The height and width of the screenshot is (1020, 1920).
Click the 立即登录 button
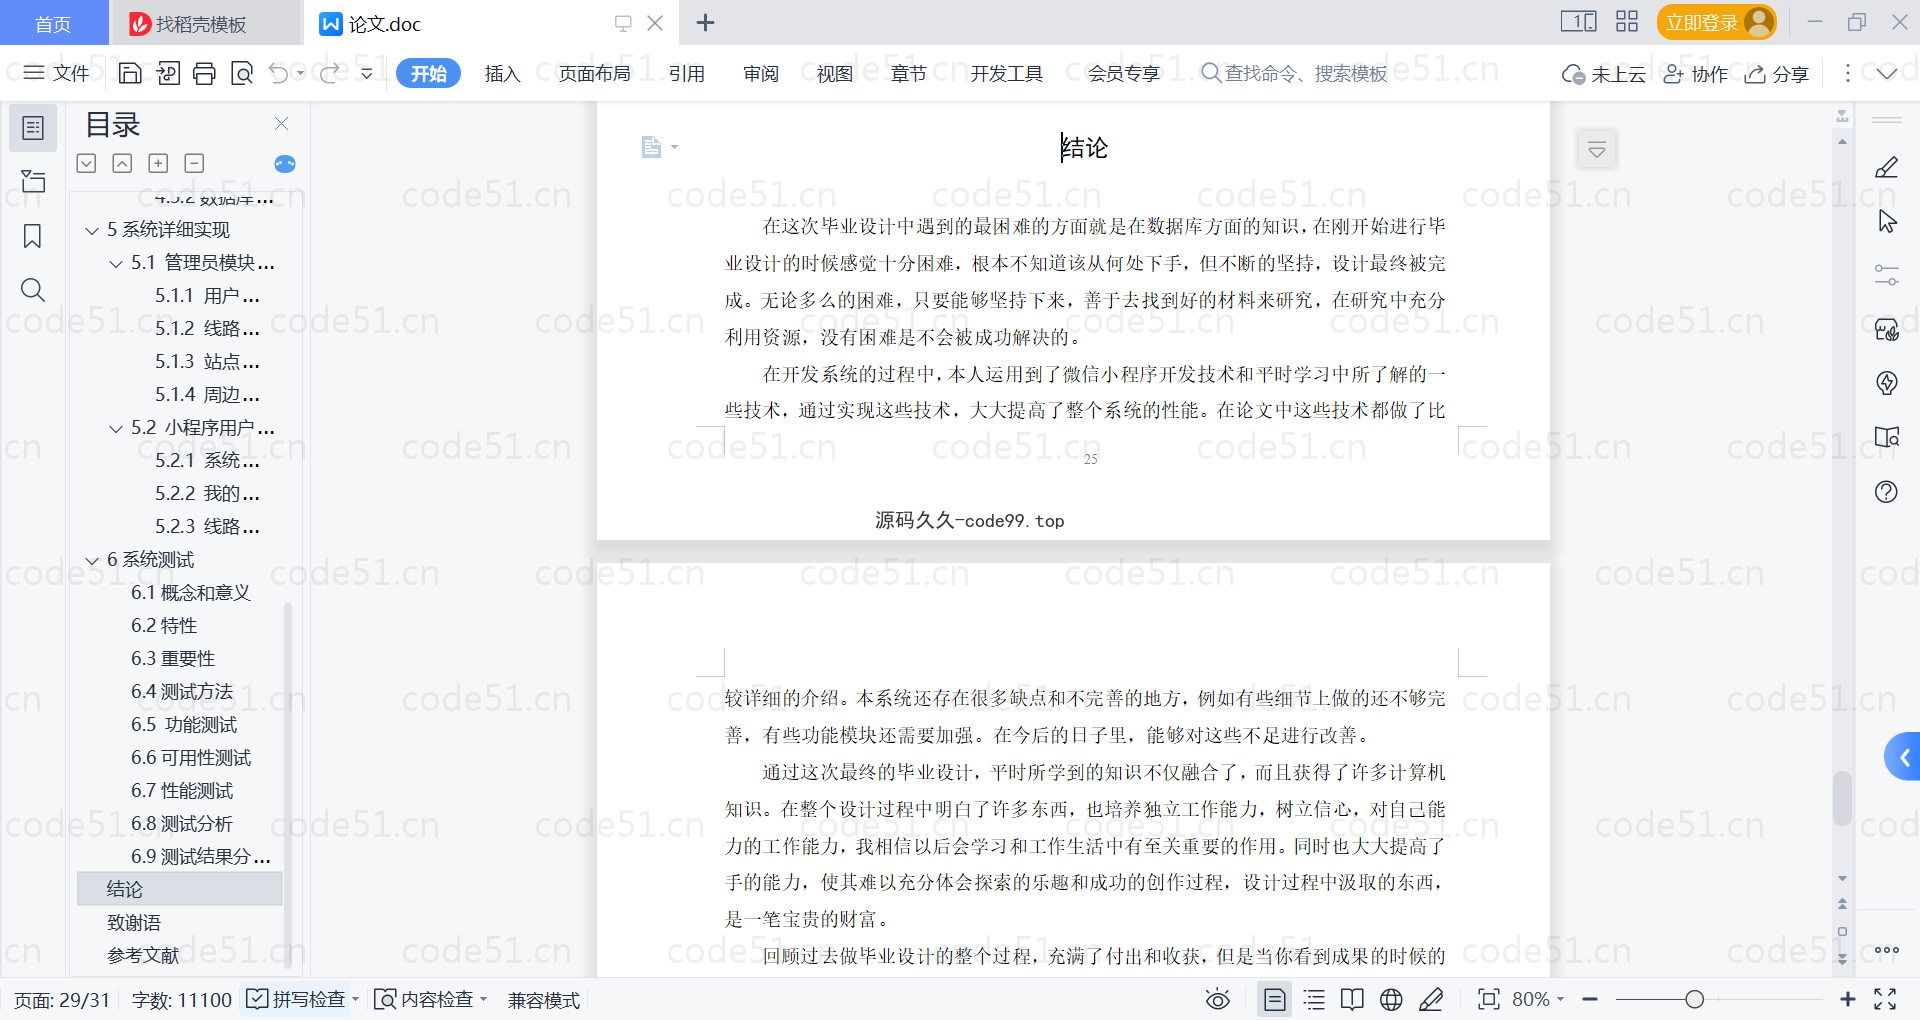[x=1716, y=22]
